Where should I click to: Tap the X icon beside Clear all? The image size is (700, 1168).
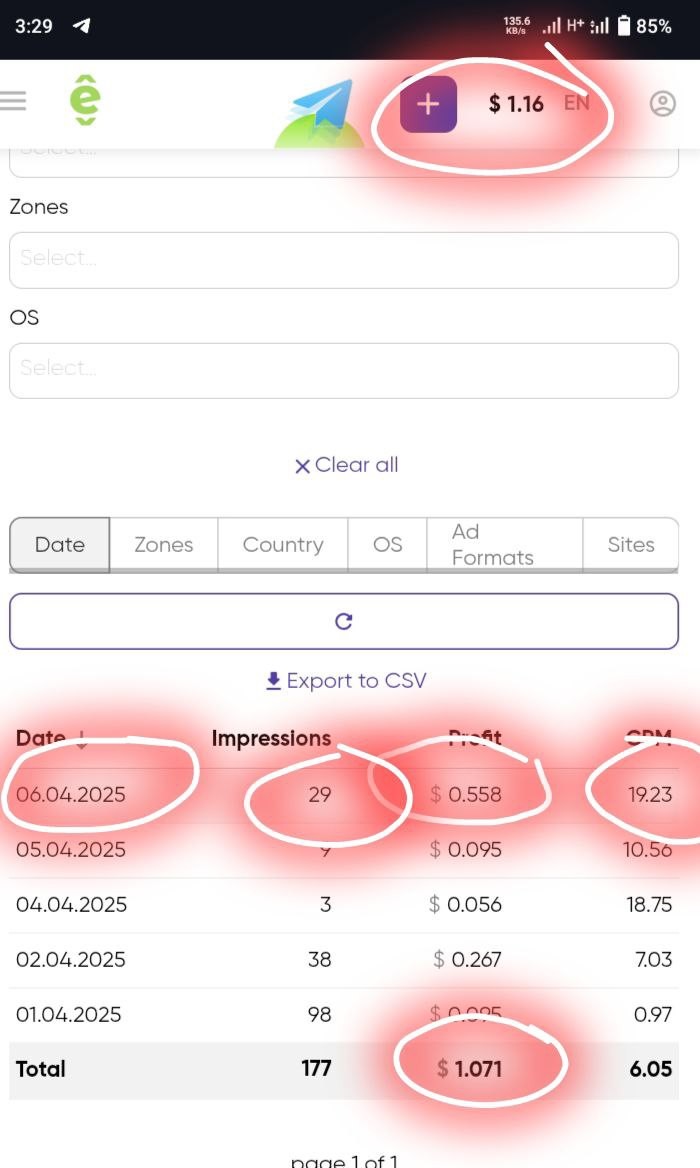(302, 466)
